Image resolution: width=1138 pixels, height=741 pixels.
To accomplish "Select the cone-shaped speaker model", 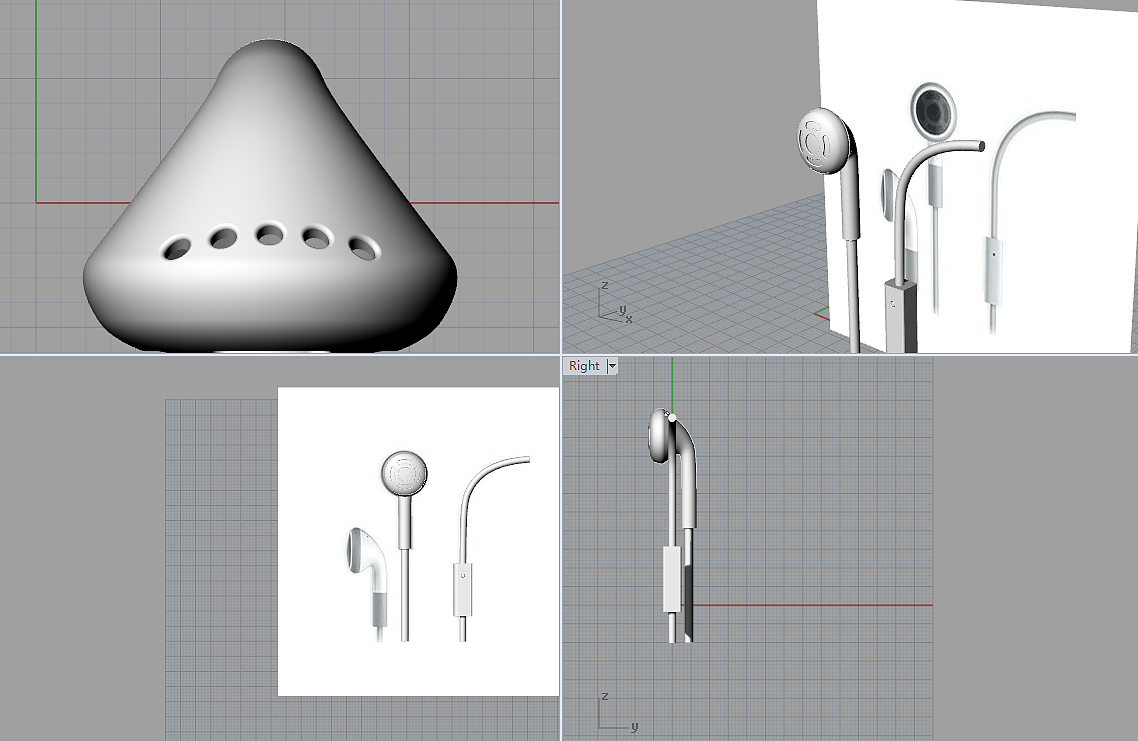I will [270, 195].
